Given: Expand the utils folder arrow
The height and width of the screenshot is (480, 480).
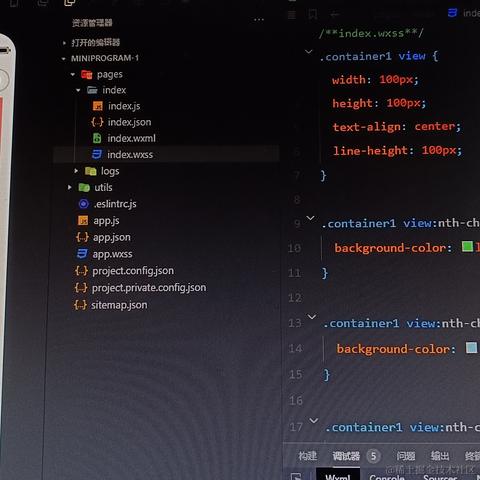Looking at the screenshot, I should click(69, 187).
